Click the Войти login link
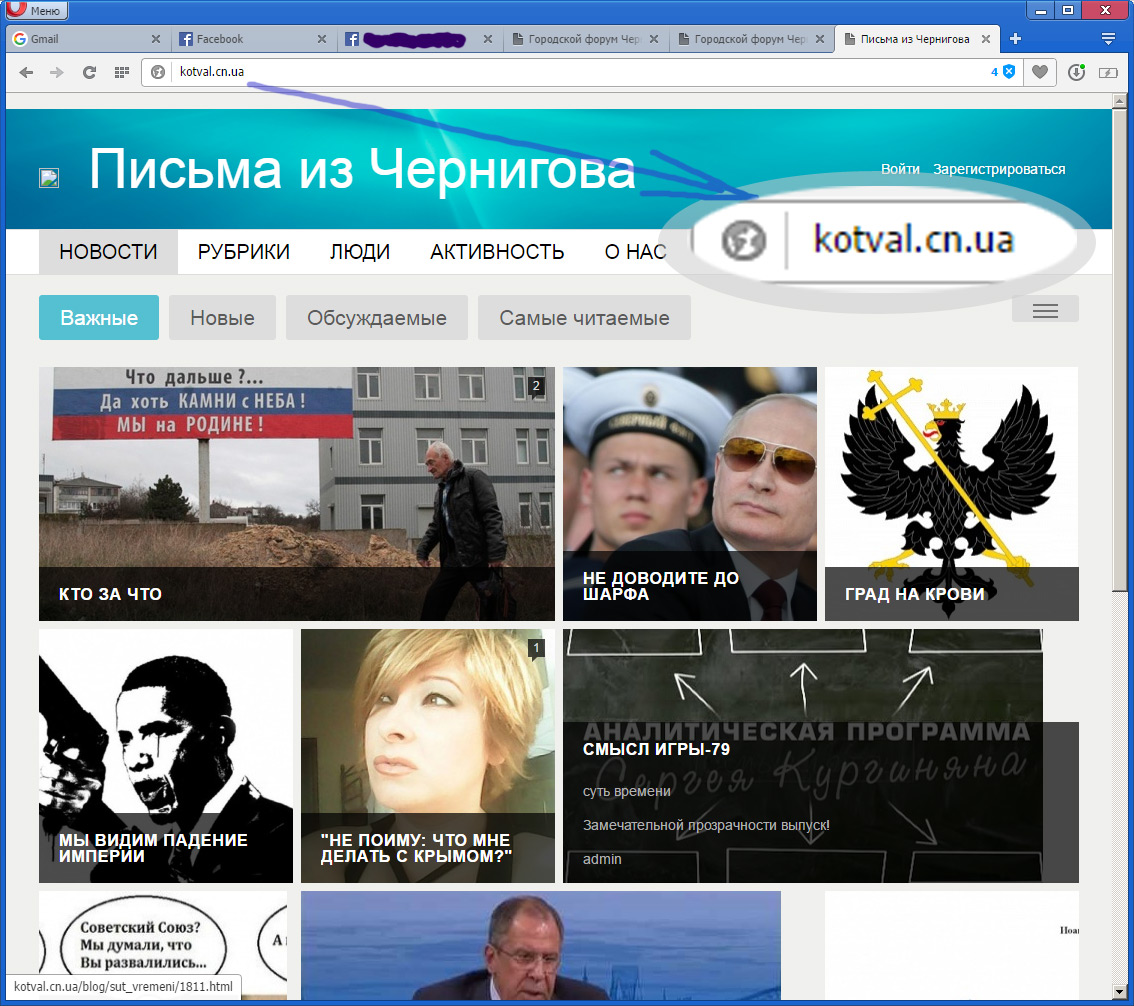Image resolution: width=1134 pixels, height=1006 pixels. pos(900,169)
